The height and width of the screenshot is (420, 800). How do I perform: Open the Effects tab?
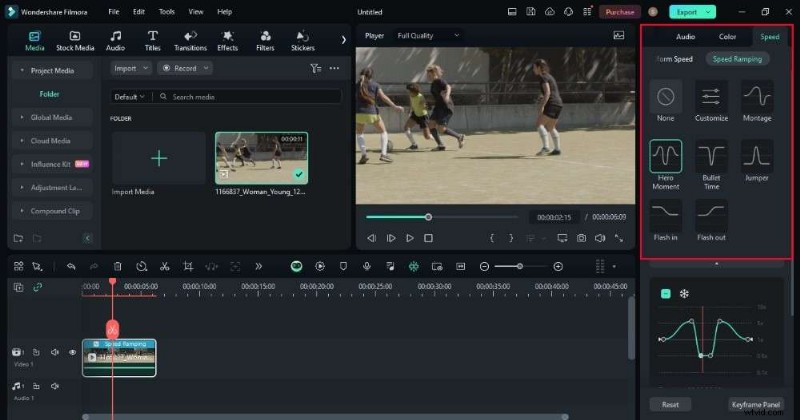click(x=228, y=41)
